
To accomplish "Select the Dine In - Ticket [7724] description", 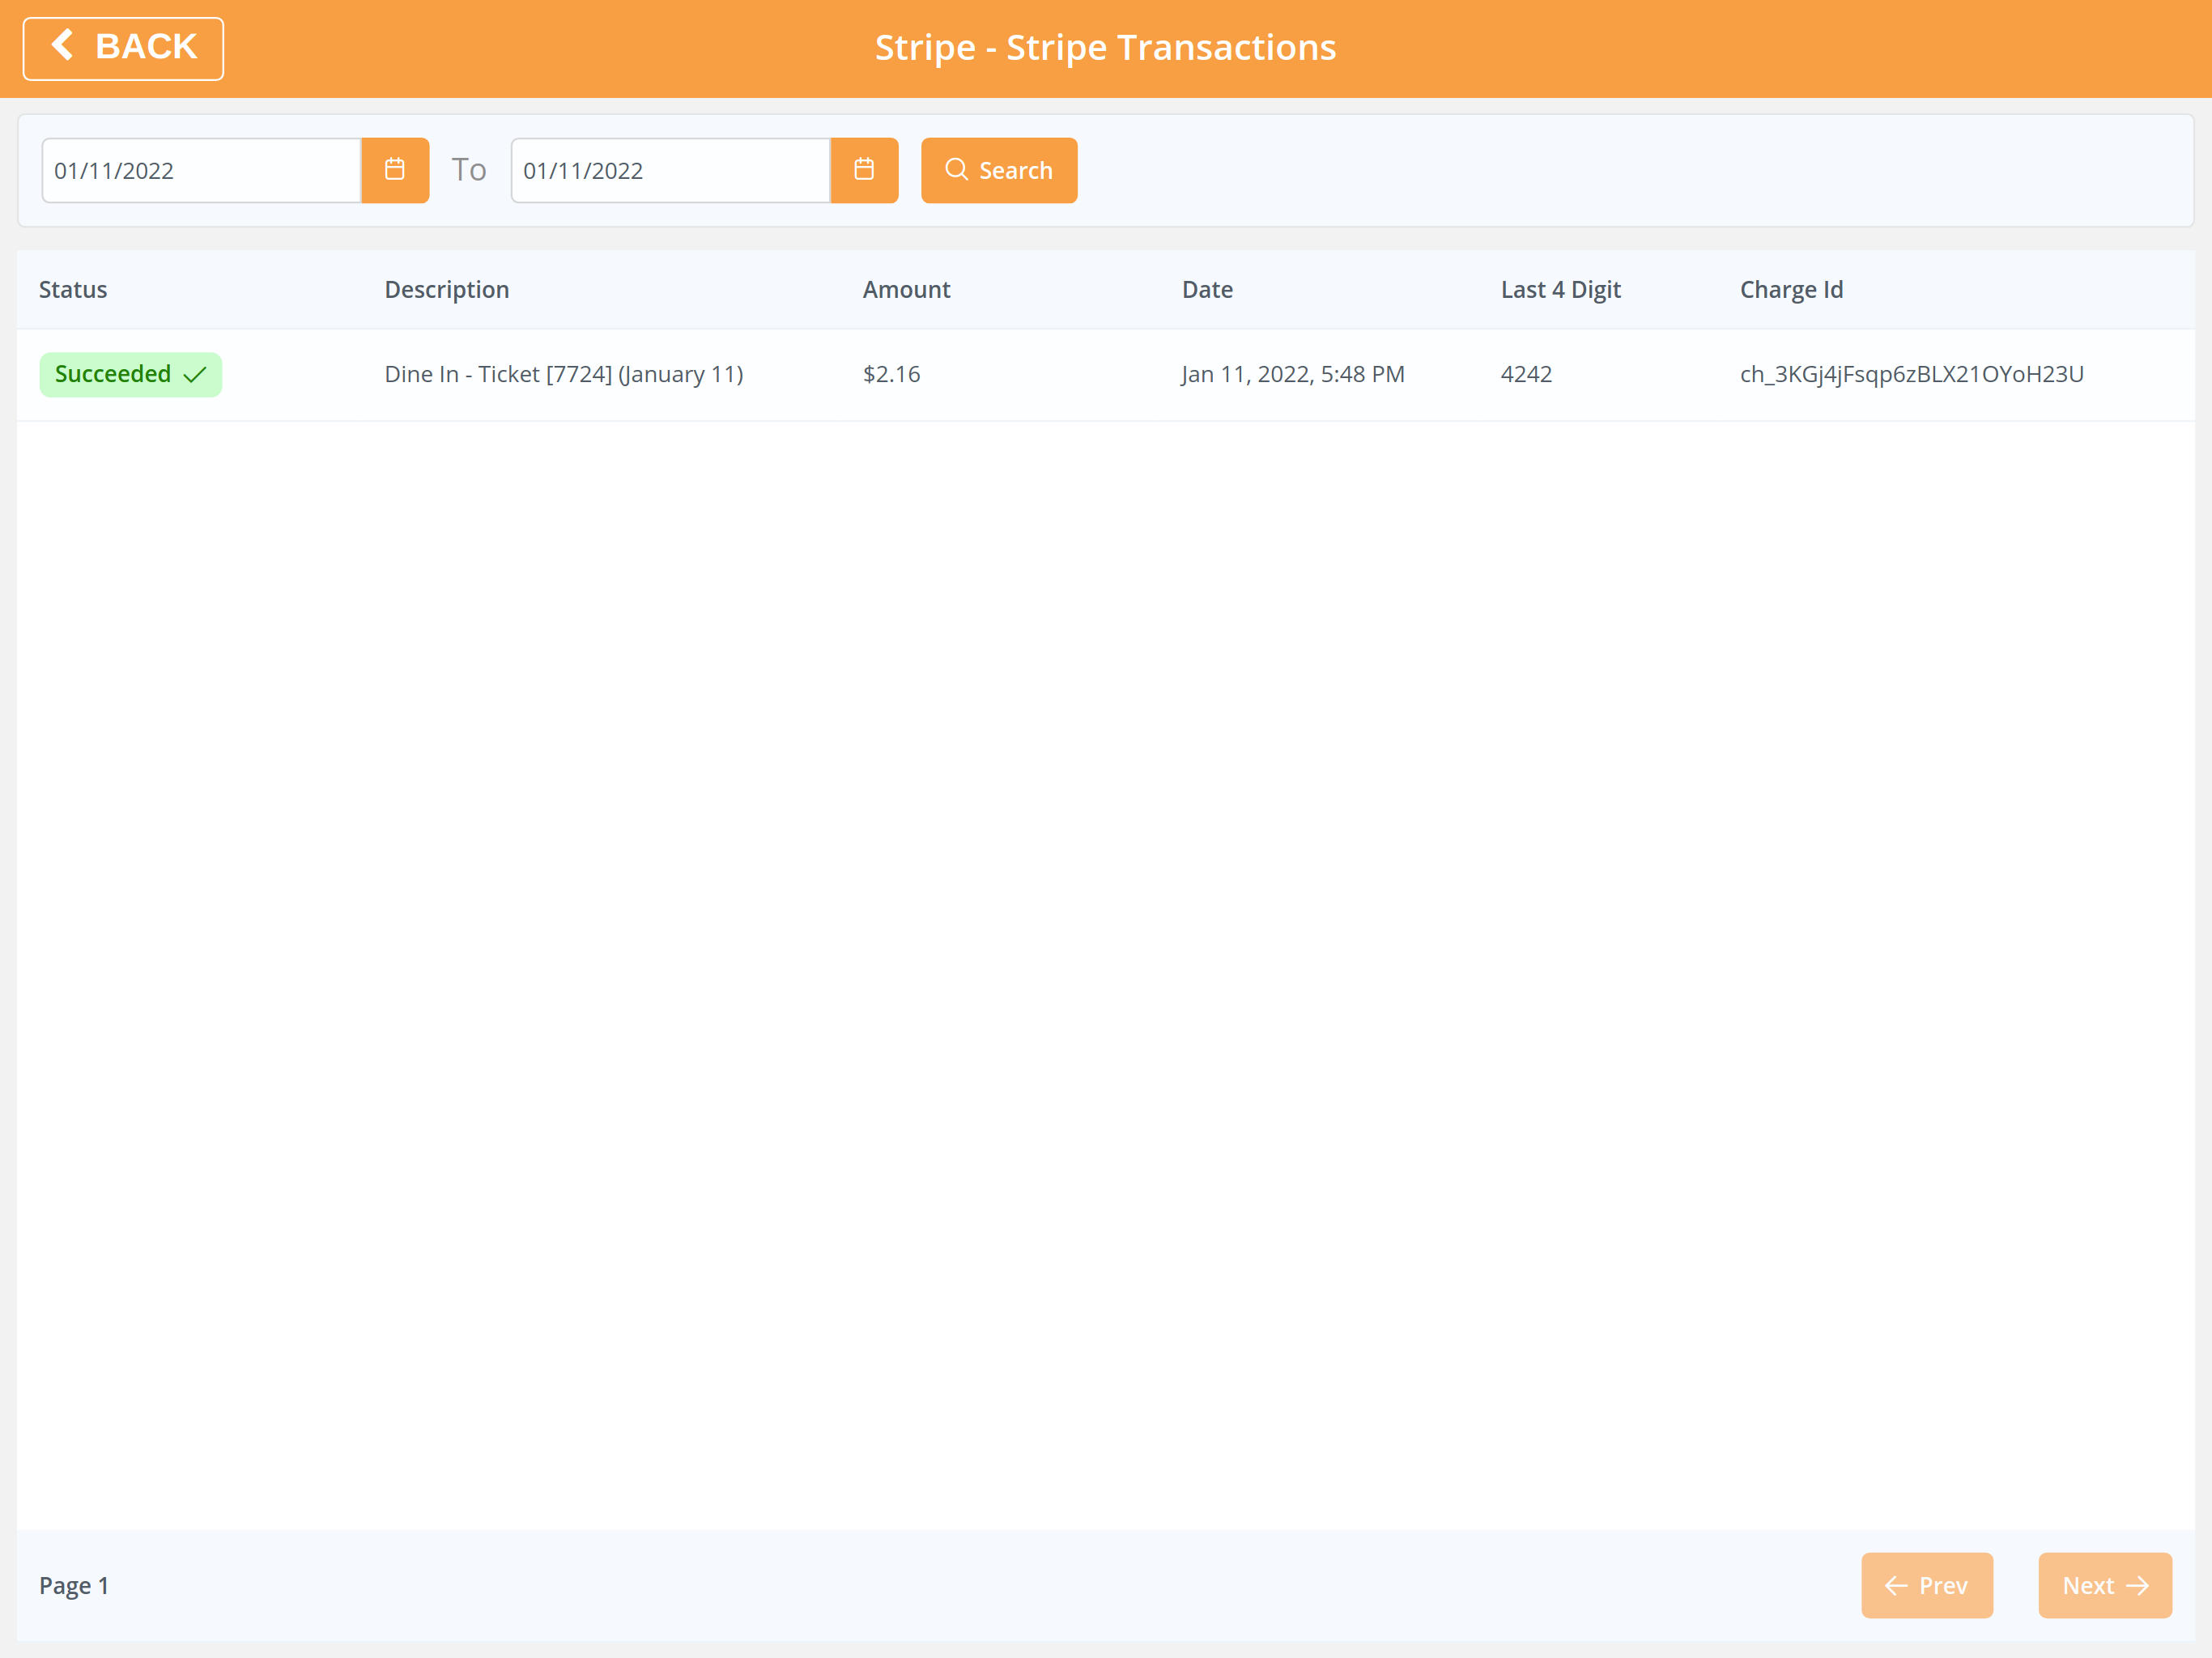I will click(x=564, y=374).
